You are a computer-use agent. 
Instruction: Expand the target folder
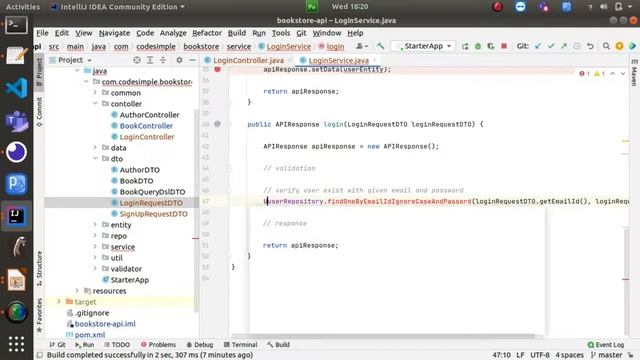[59, 302]
